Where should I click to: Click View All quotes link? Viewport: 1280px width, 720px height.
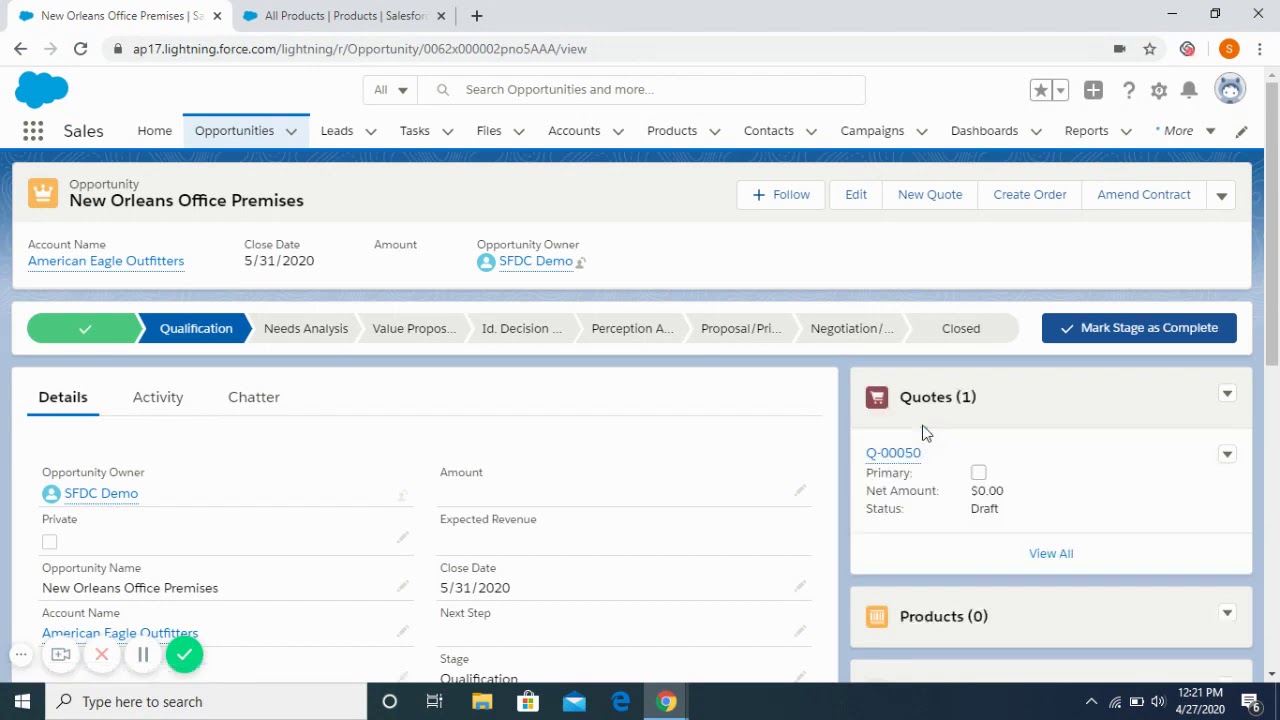click(1051, 553)
